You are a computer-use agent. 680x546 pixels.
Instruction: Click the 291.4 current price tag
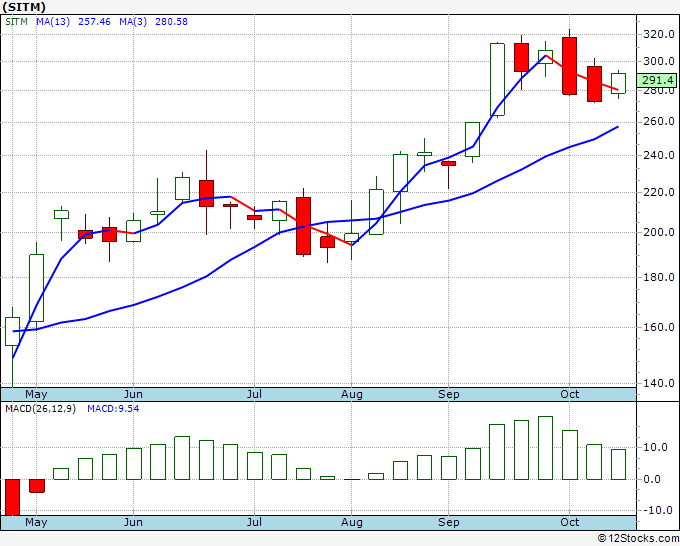pyautogui.click(x=657, y=80)
